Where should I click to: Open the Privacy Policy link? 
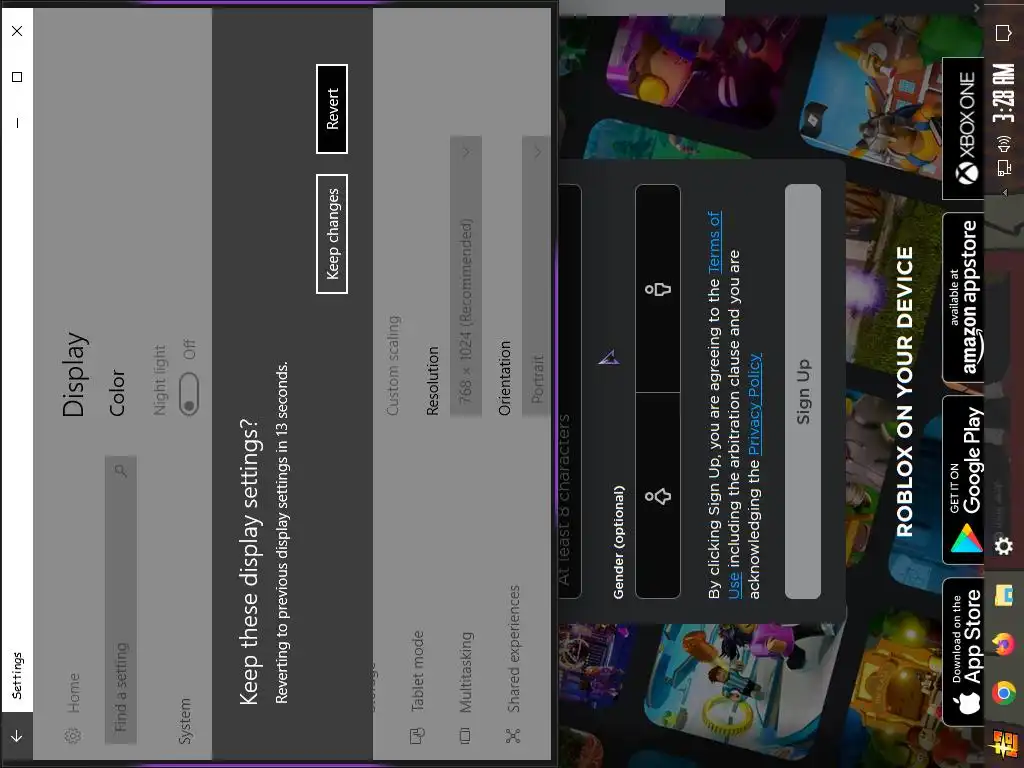[x=754, y=405]
